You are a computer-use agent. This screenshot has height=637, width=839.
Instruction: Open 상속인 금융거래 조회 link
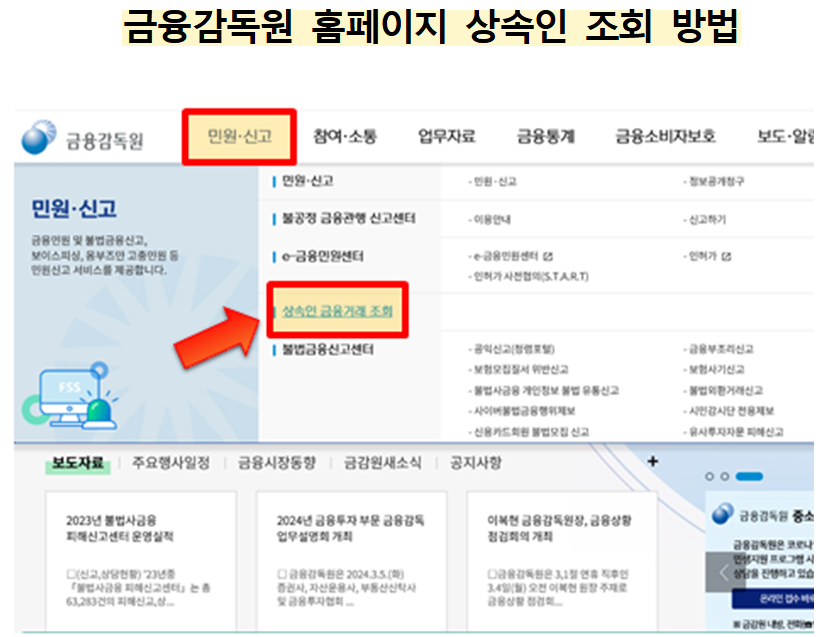(337, 311)
